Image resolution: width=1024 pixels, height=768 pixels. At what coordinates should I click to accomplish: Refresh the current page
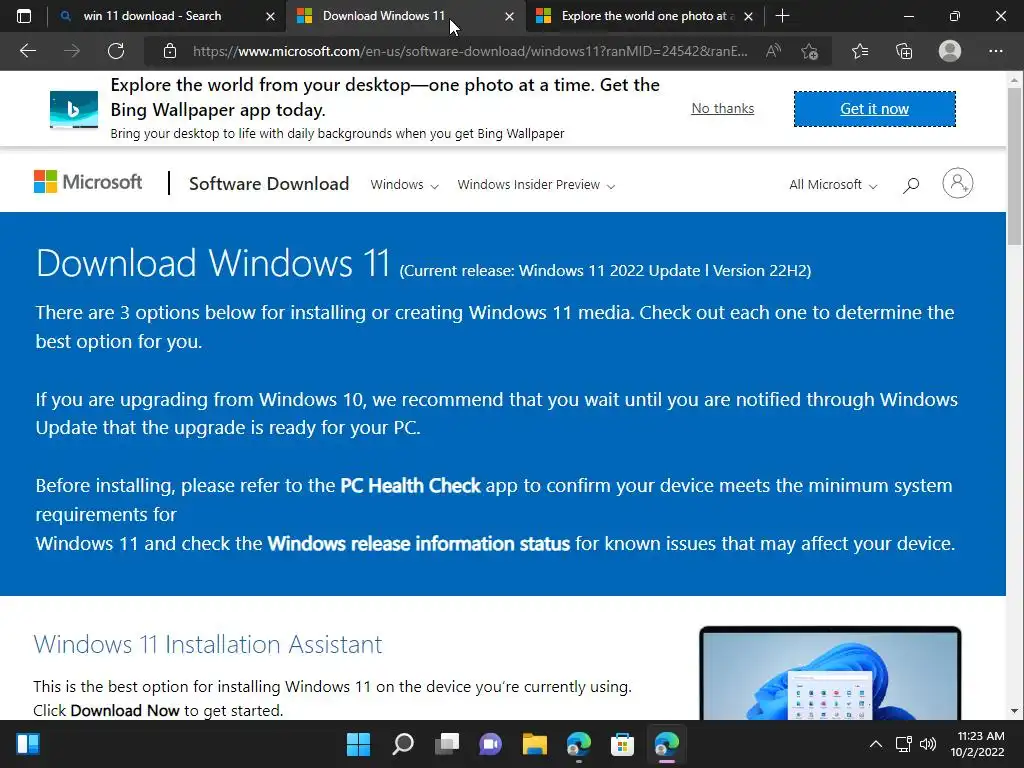pyautogui.click(x=116, y=51)
